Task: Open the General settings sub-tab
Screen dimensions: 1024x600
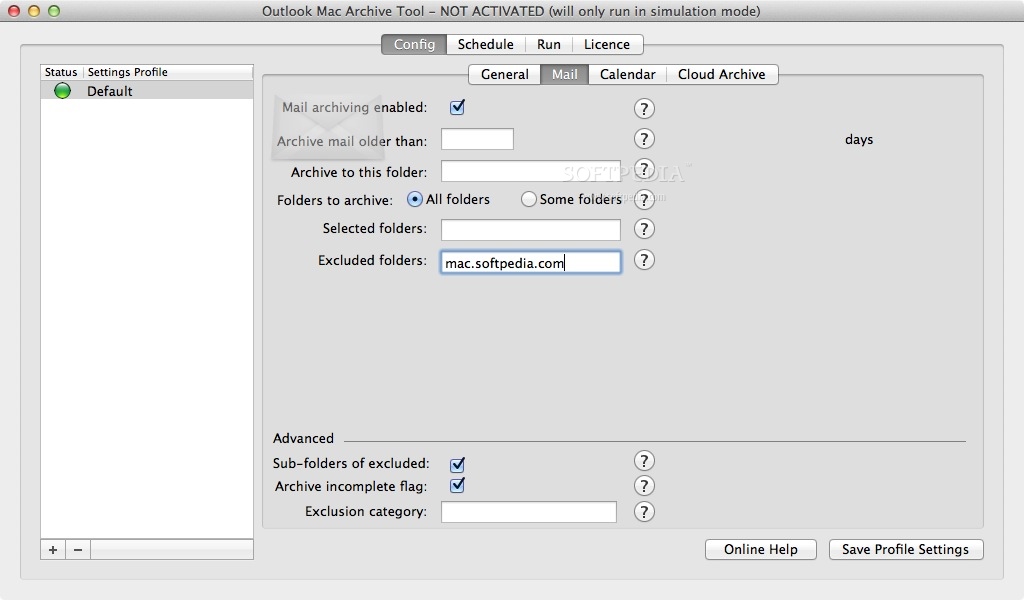Action: click(x=505, y=74)
